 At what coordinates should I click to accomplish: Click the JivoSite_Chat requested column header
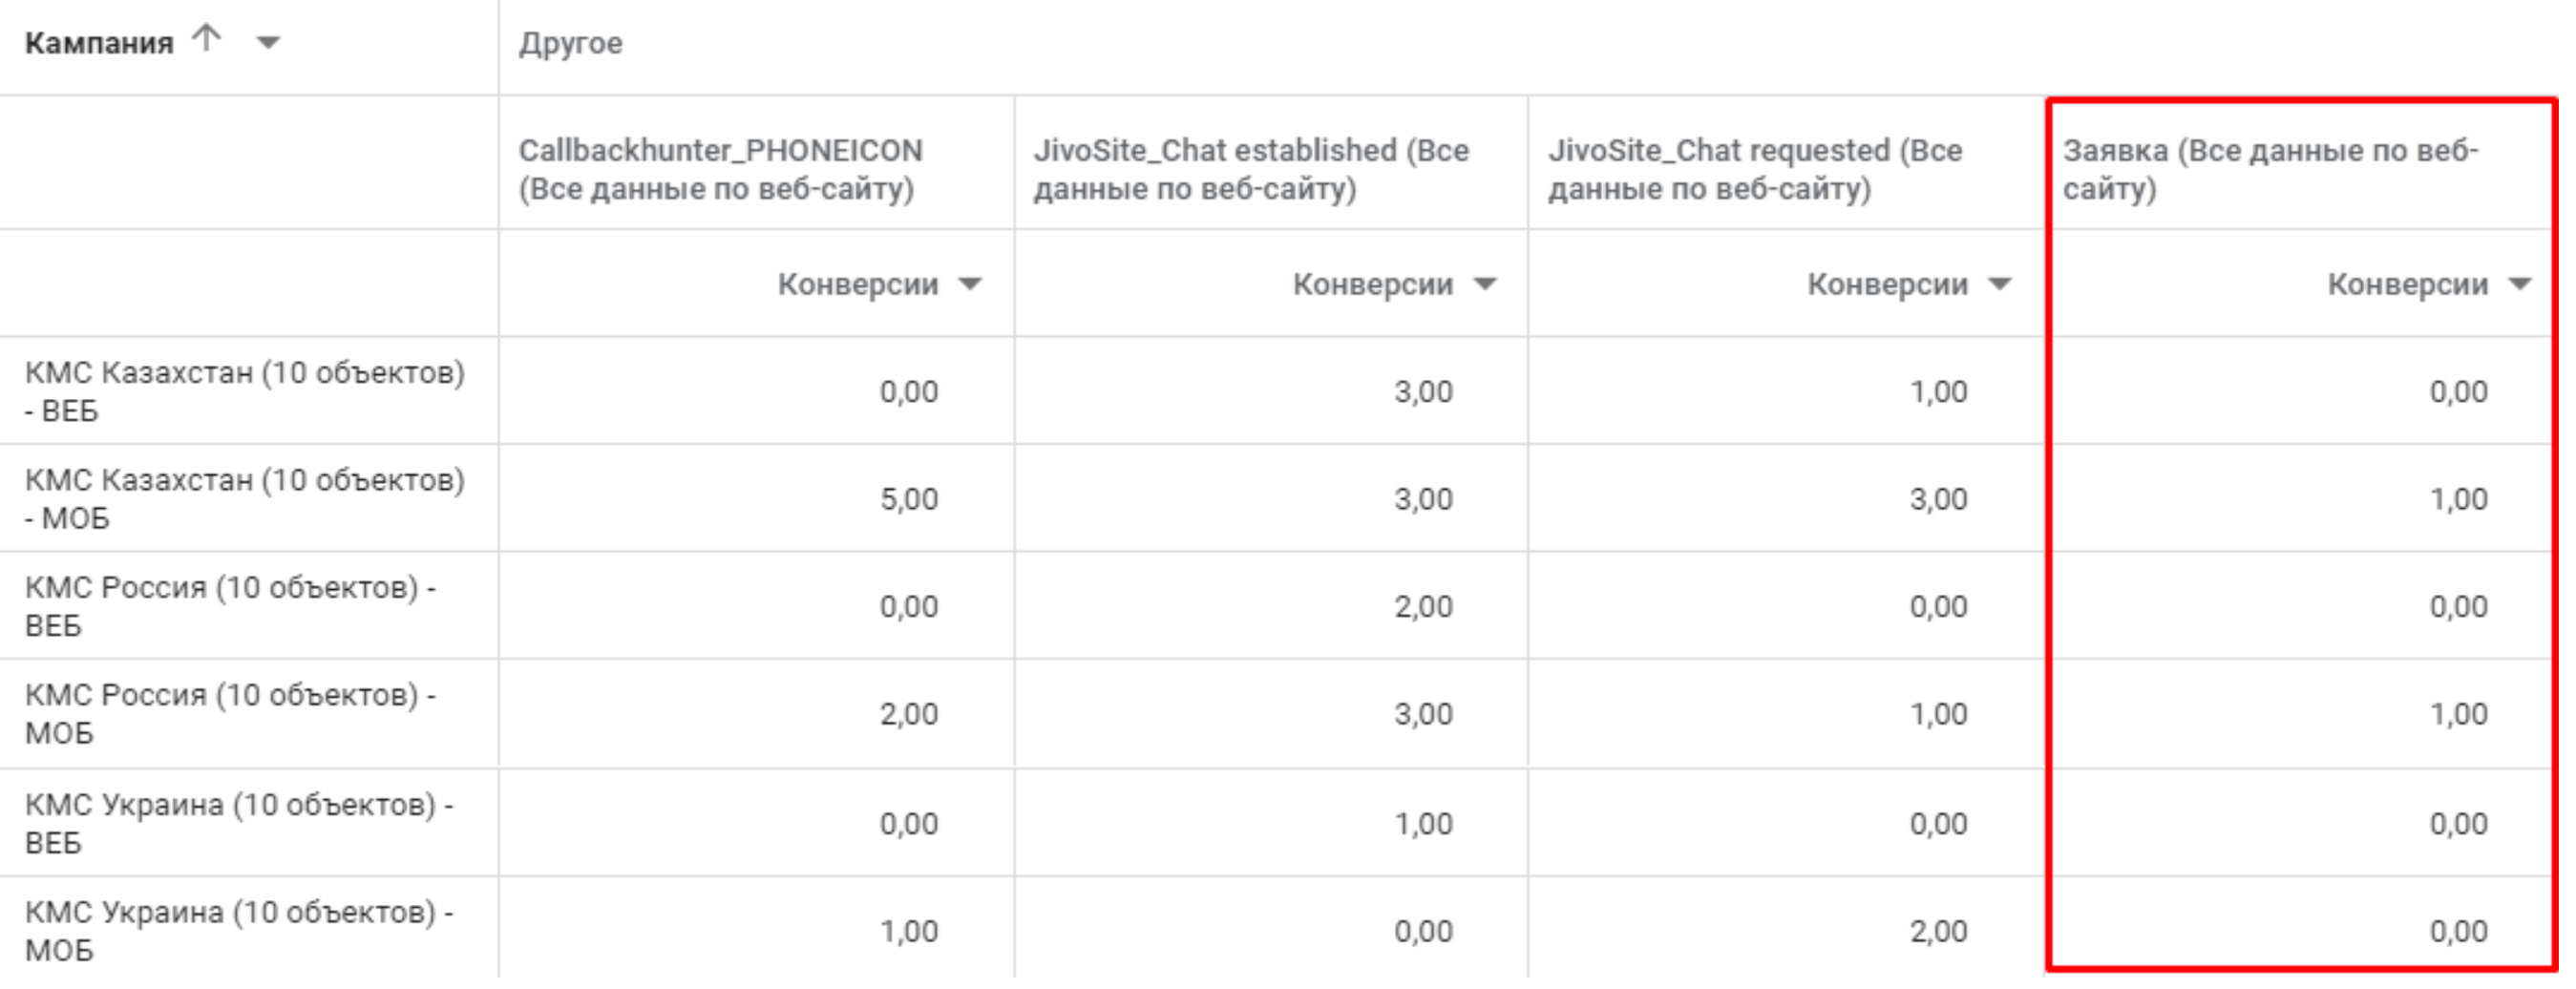[x=1755, y=169]
